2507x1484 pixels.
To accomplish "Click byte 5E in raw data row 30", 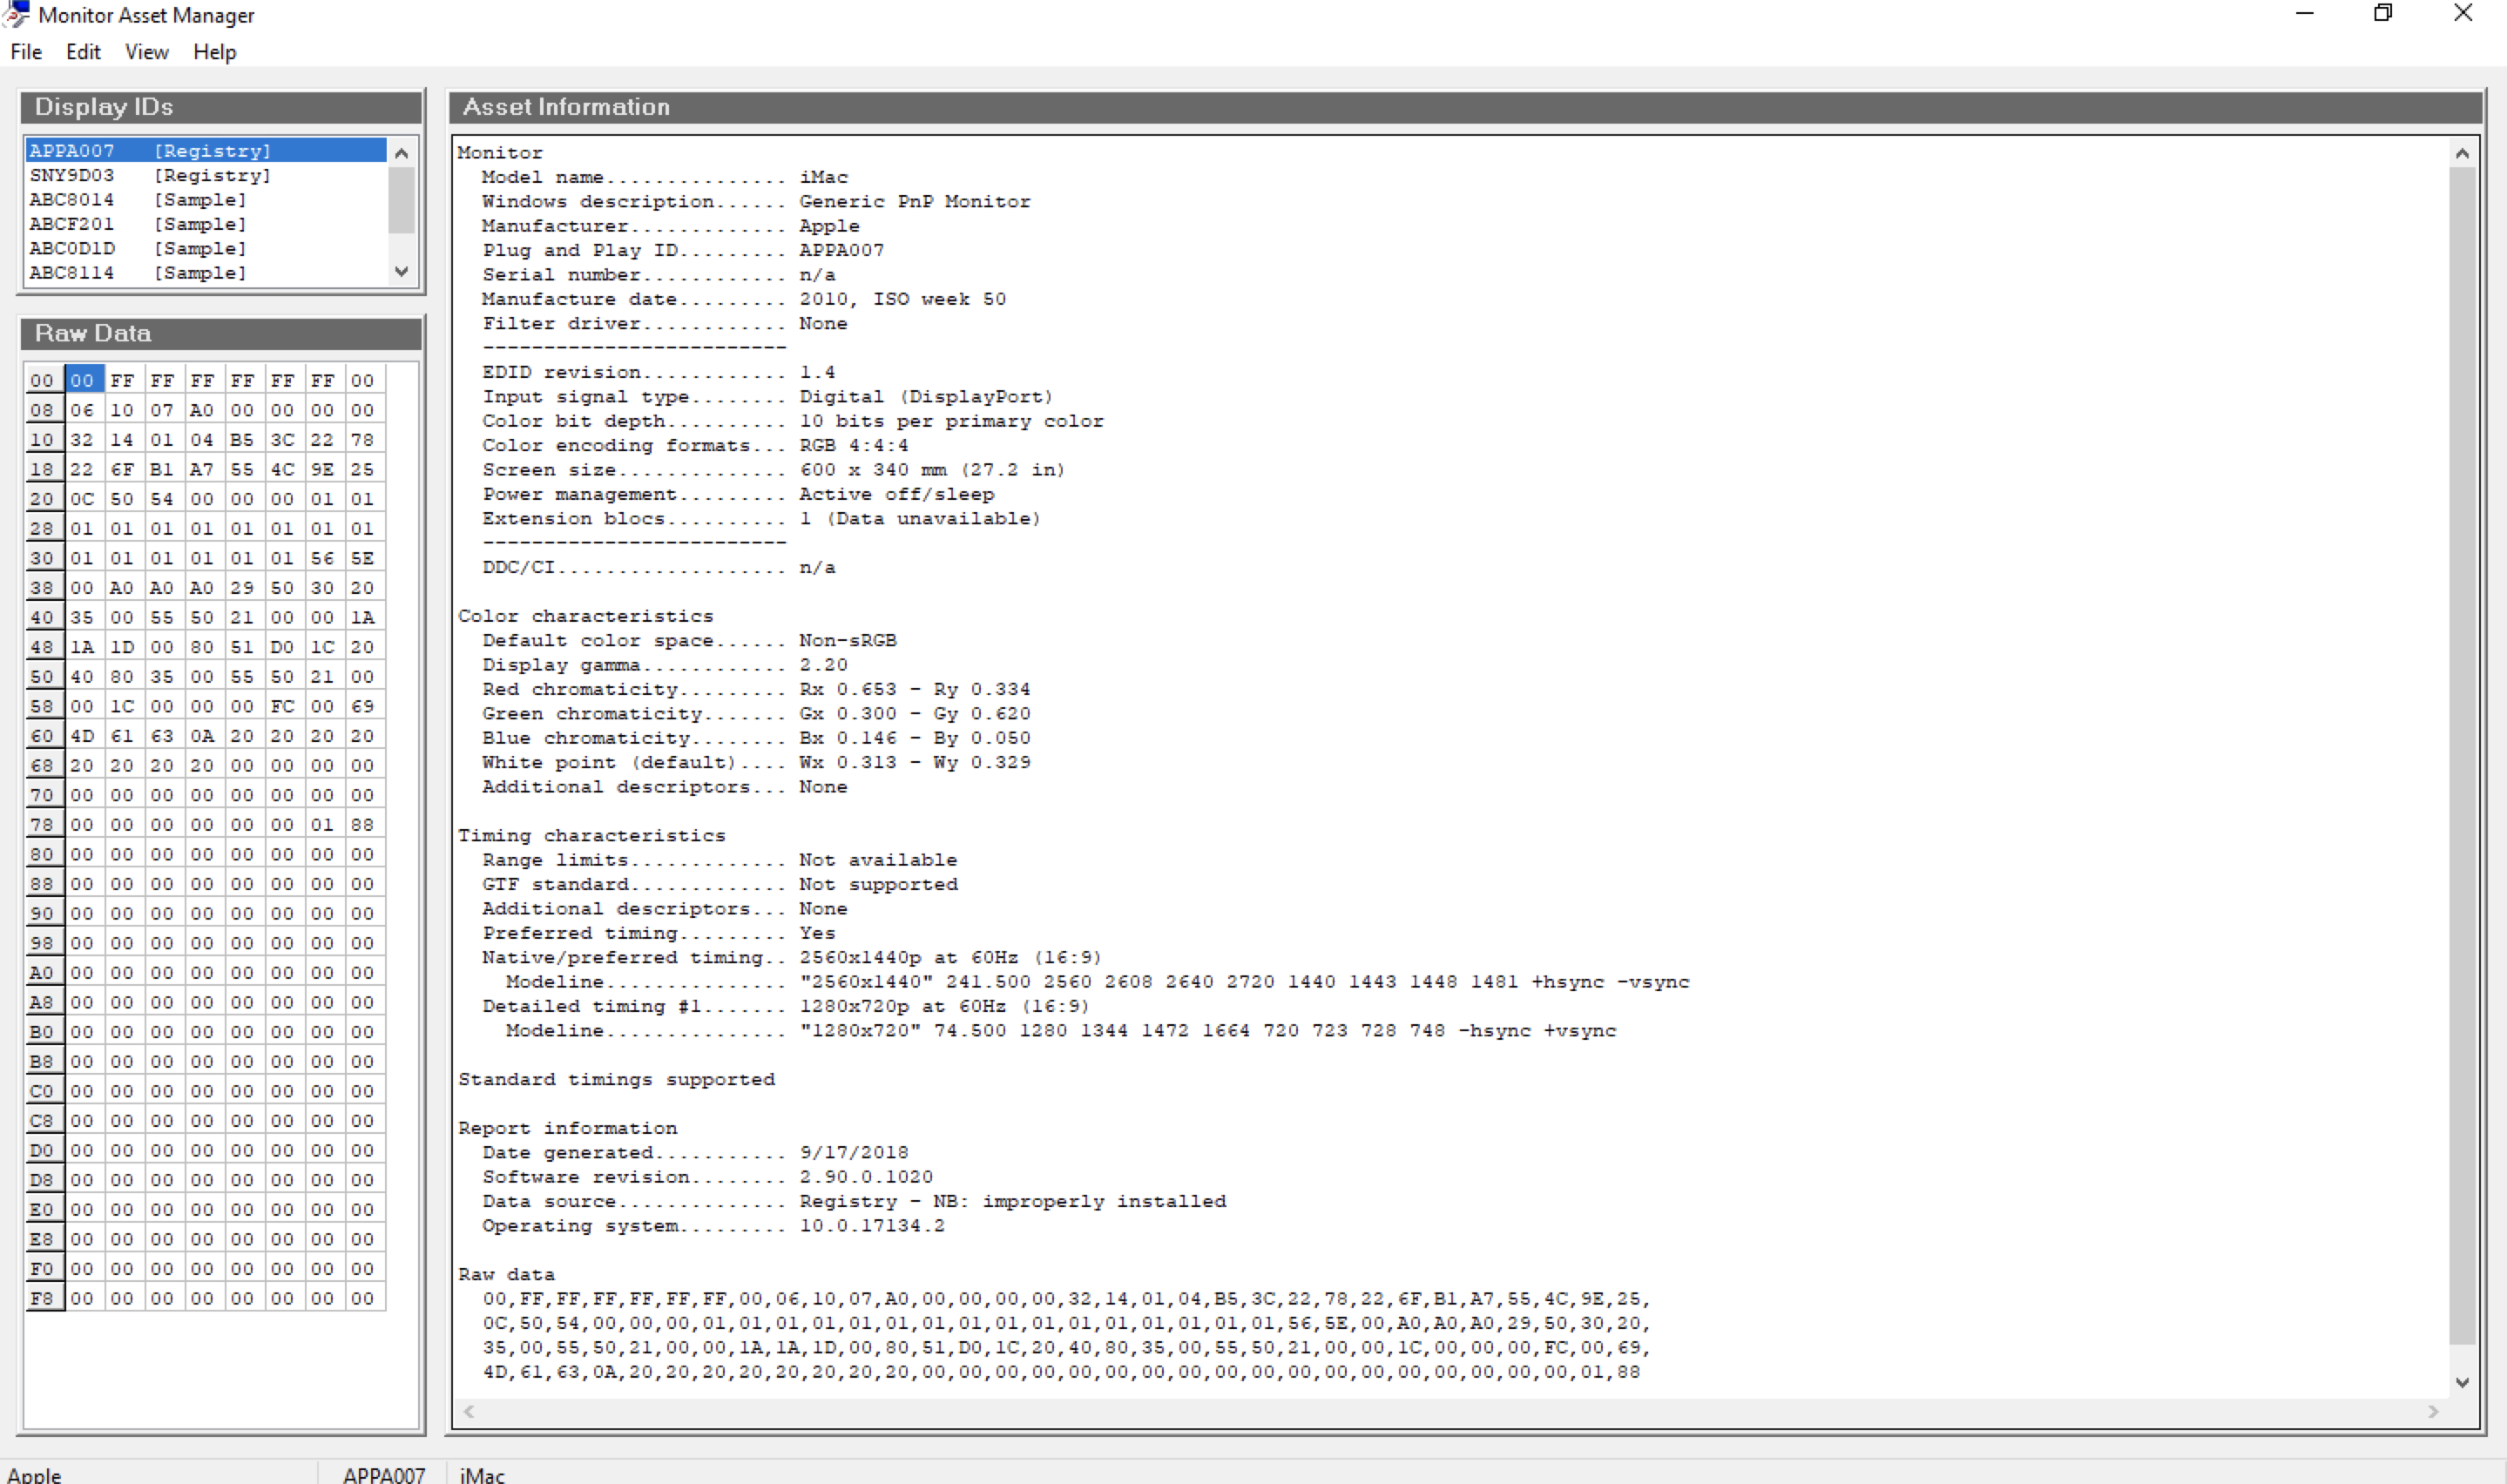I will coord(362,558).
